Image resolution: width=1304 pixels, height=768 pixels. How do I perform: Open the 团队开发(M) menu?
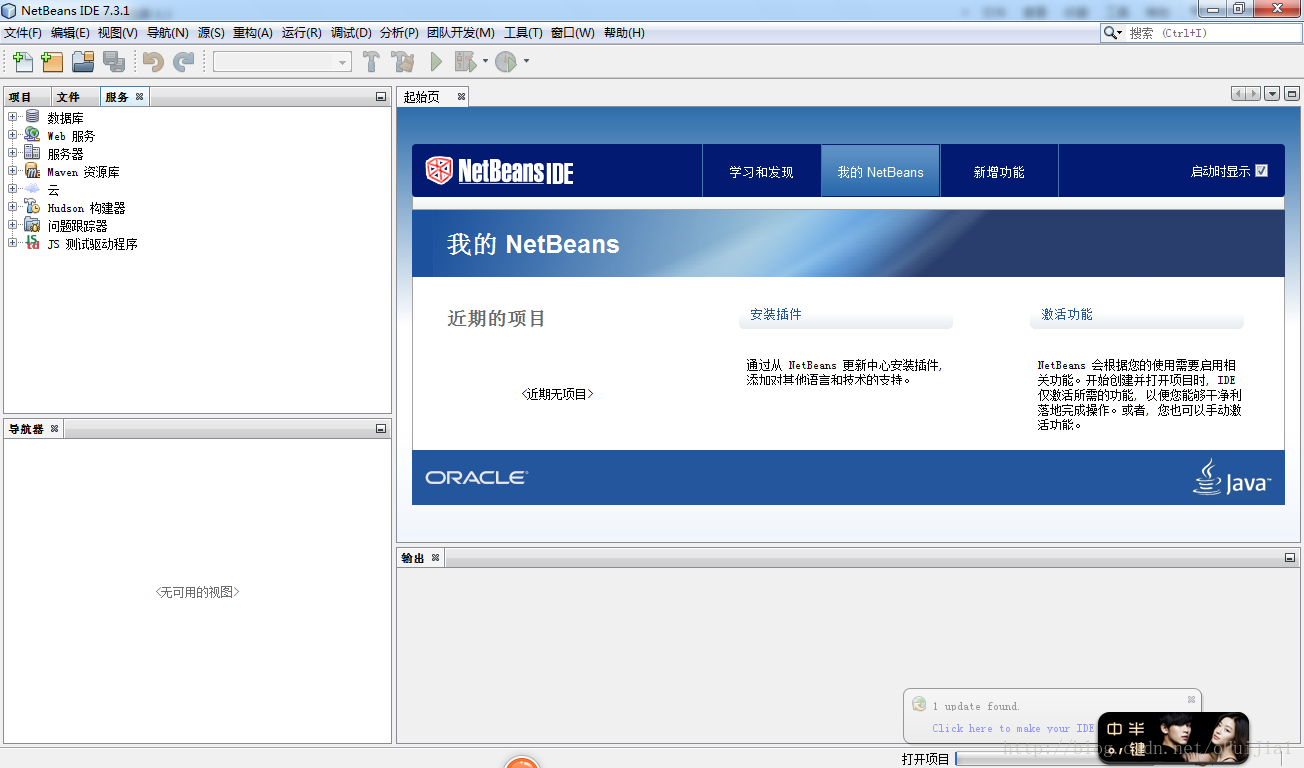pos(461,33)
